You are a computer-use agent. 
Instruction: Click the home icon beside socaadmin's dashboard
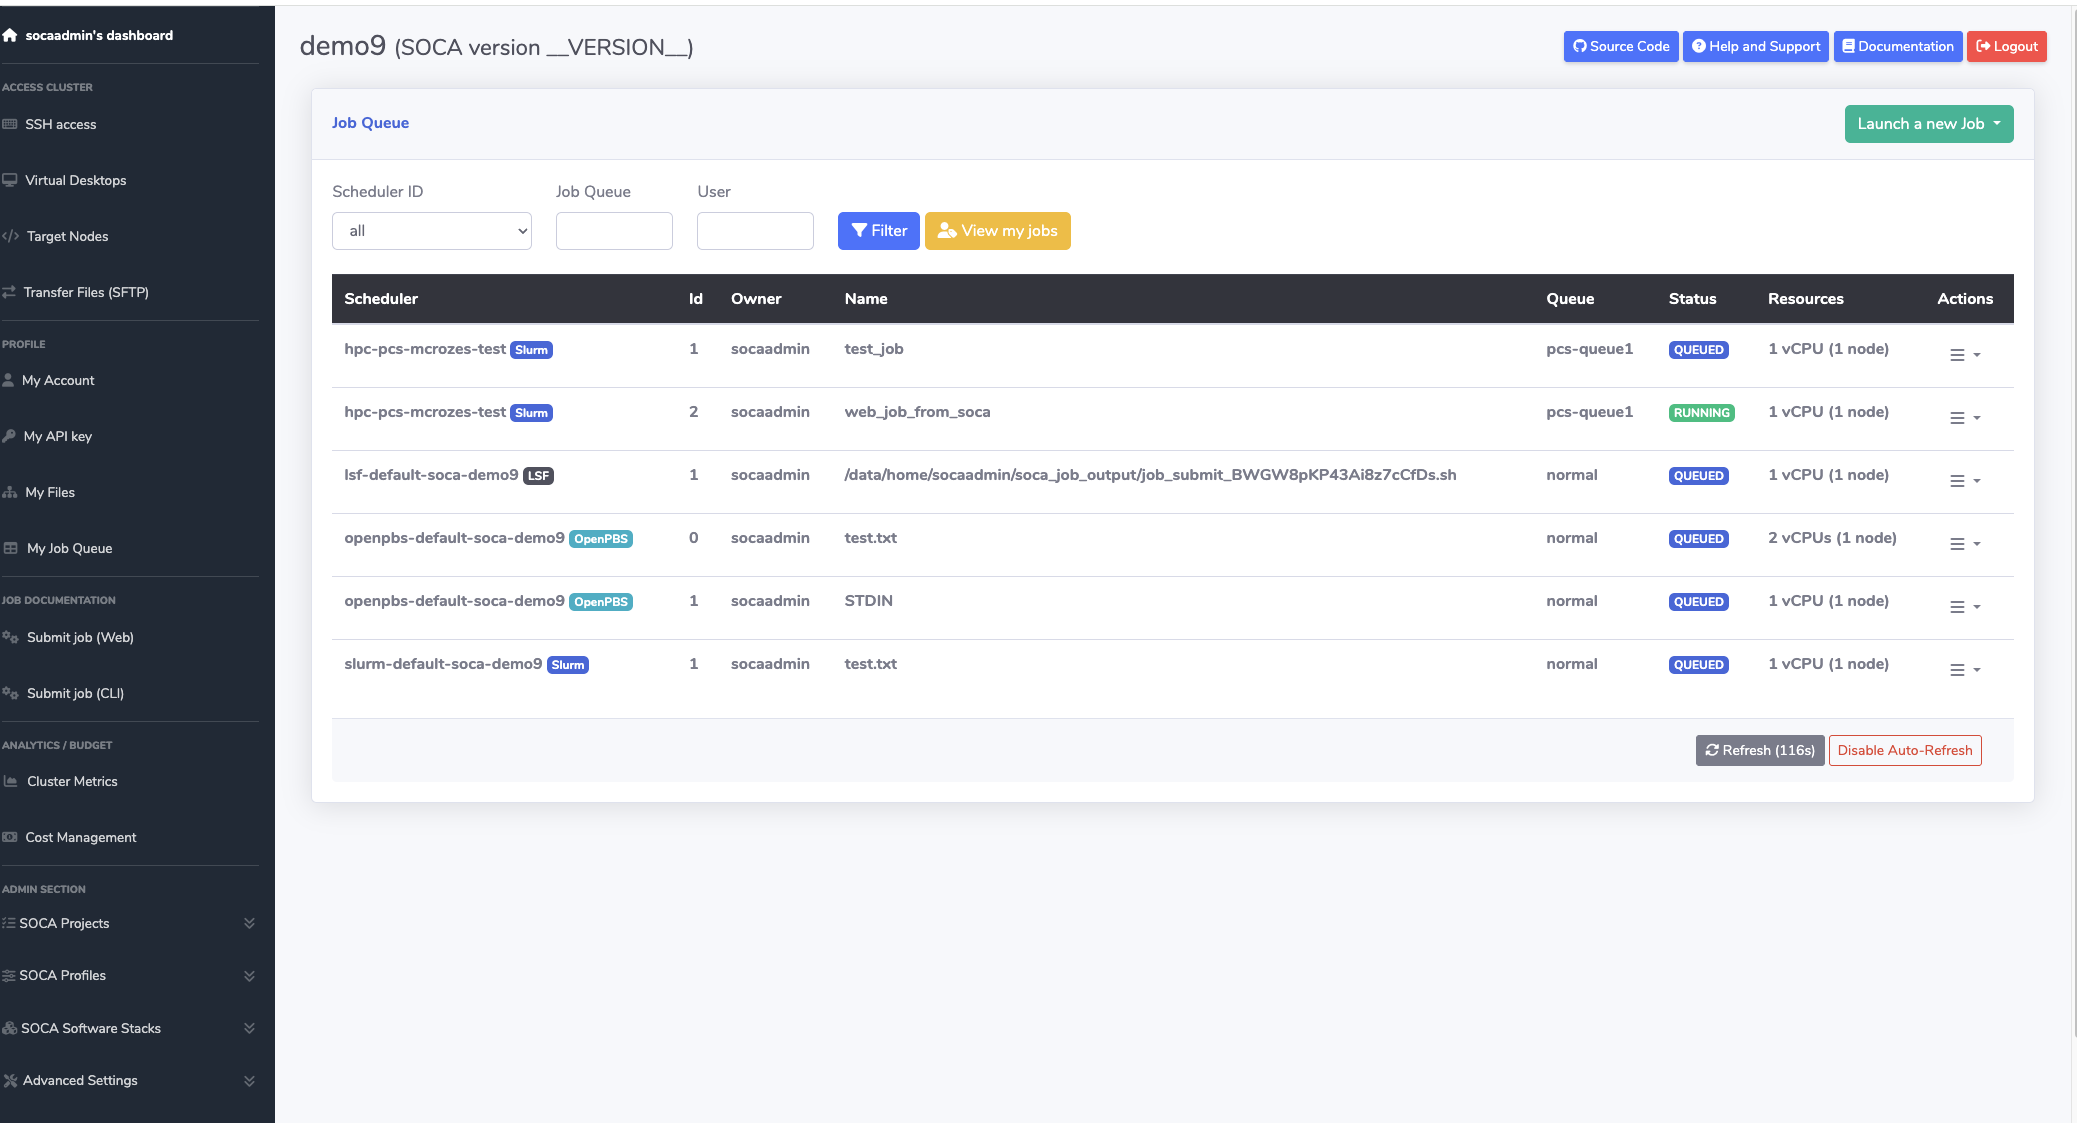click(x=10, y=35)
